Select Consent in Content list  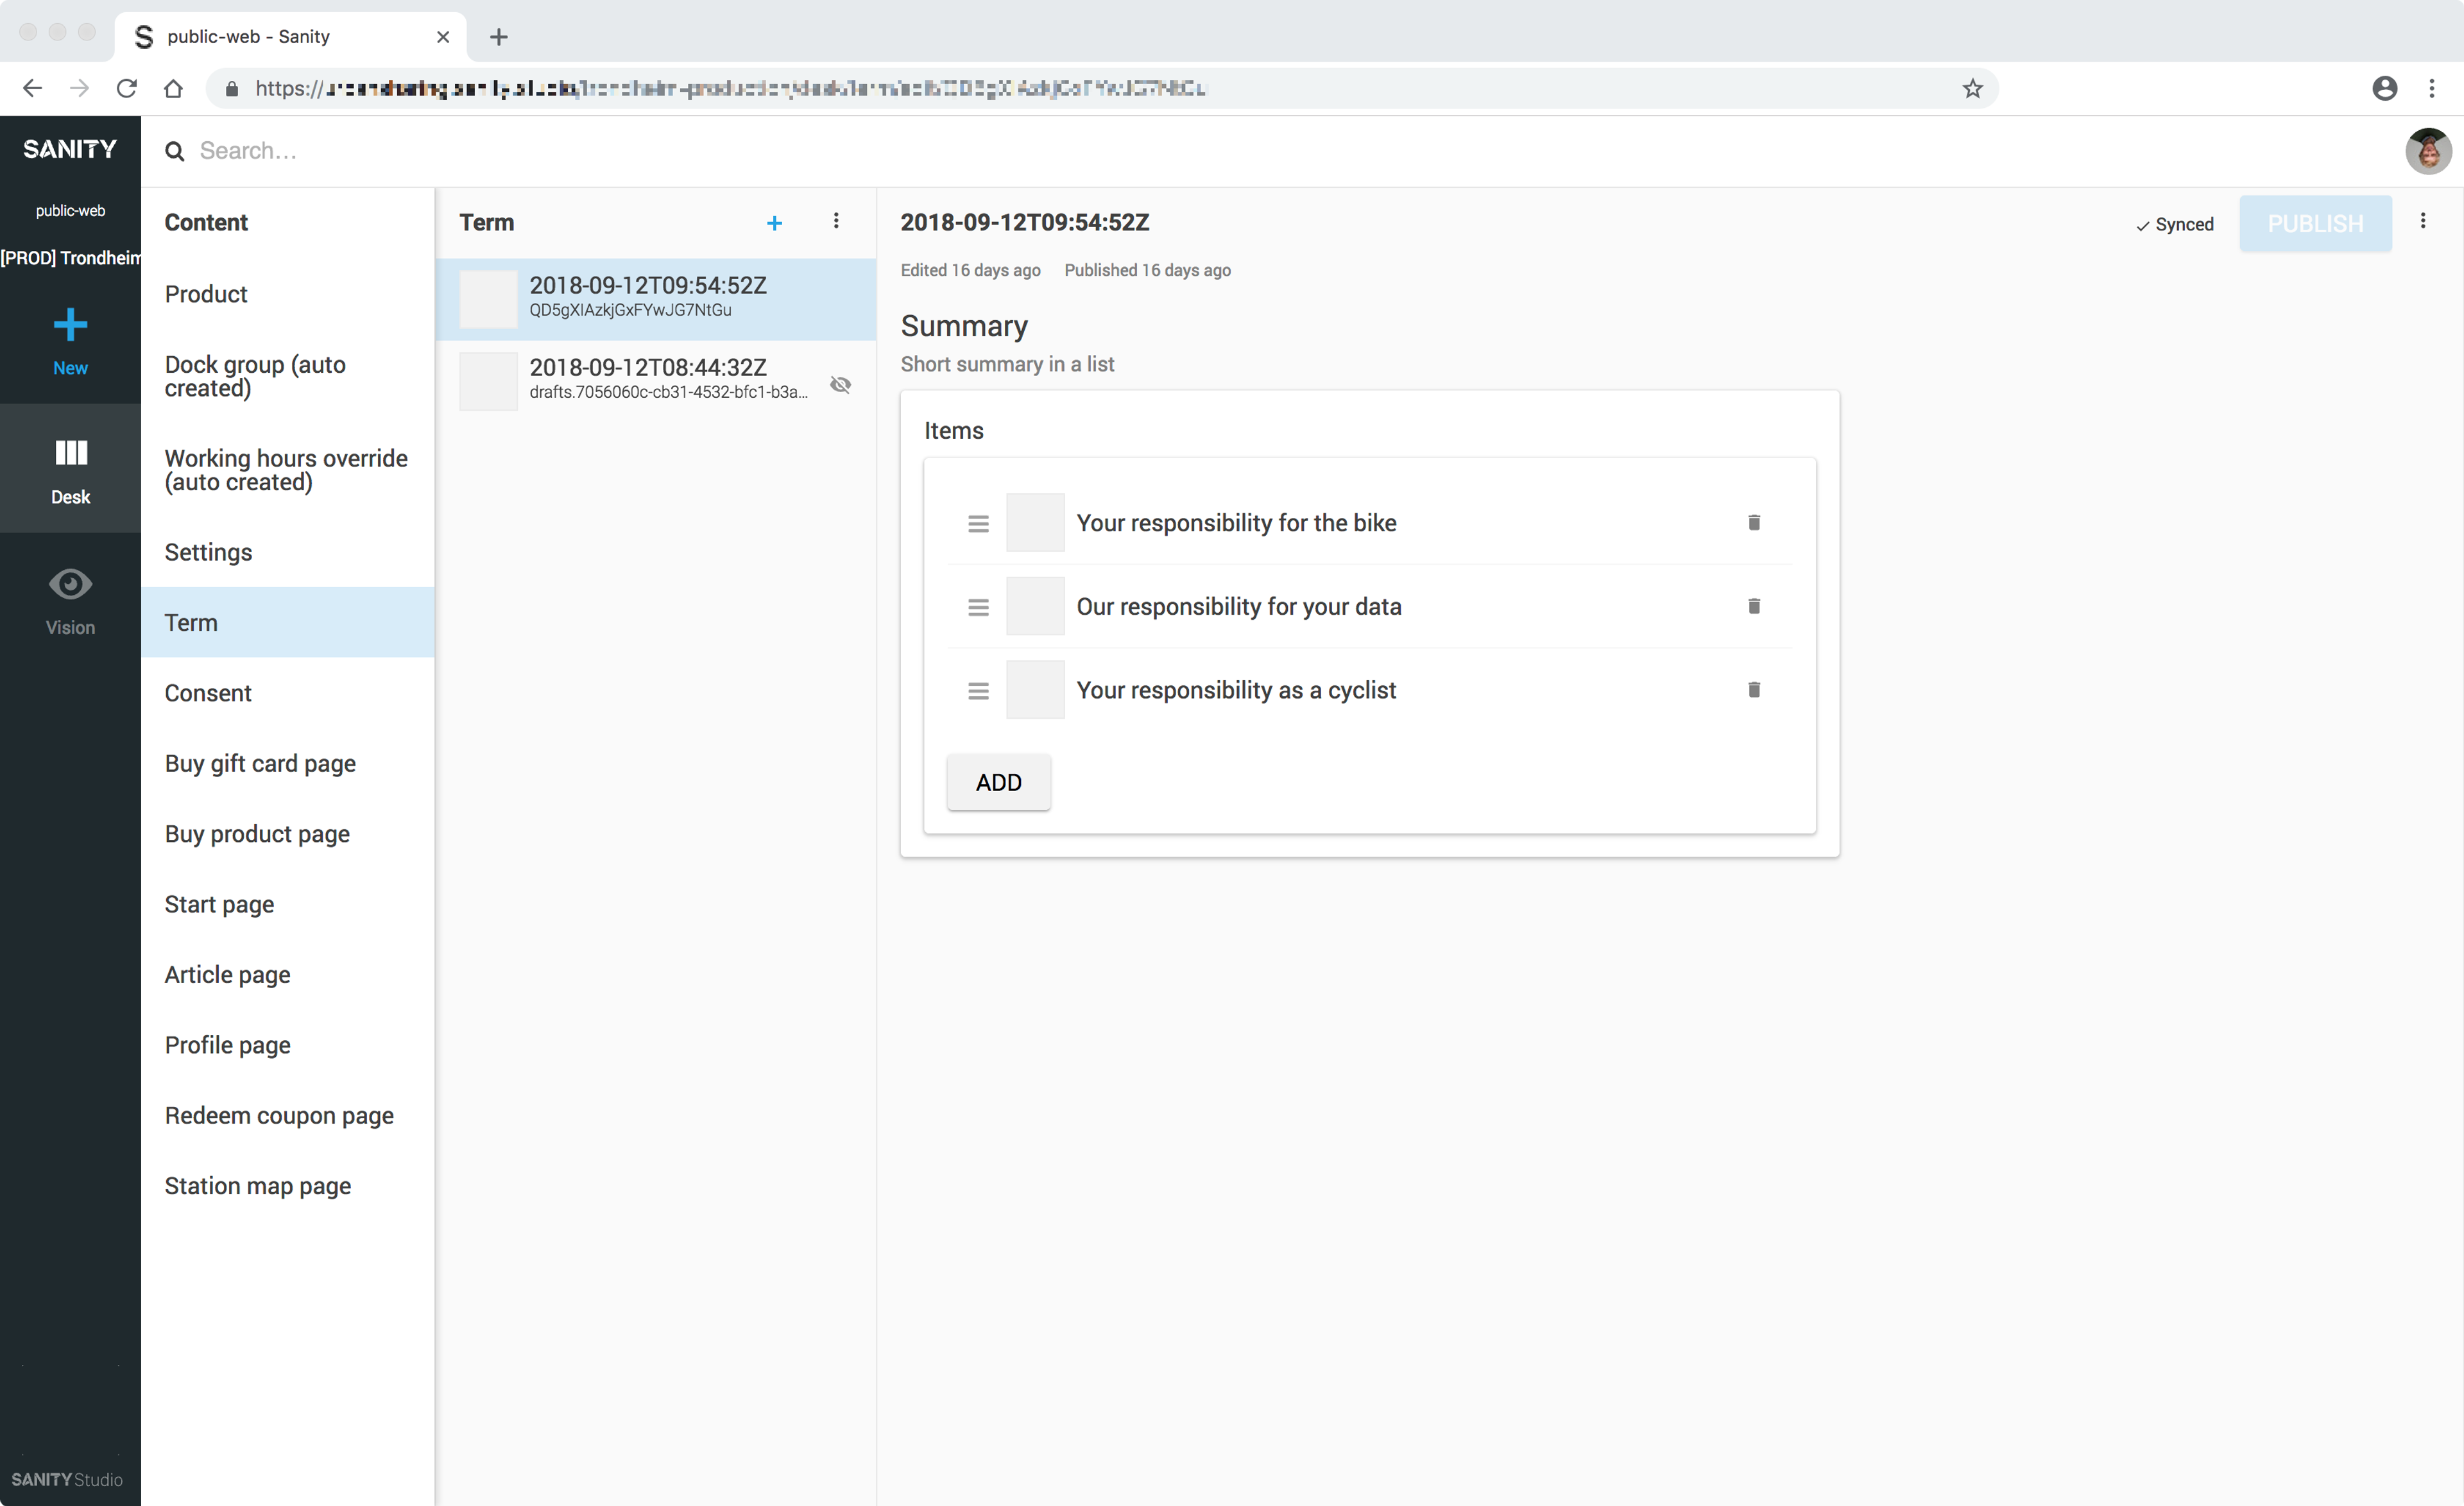[x=208, y=693]
